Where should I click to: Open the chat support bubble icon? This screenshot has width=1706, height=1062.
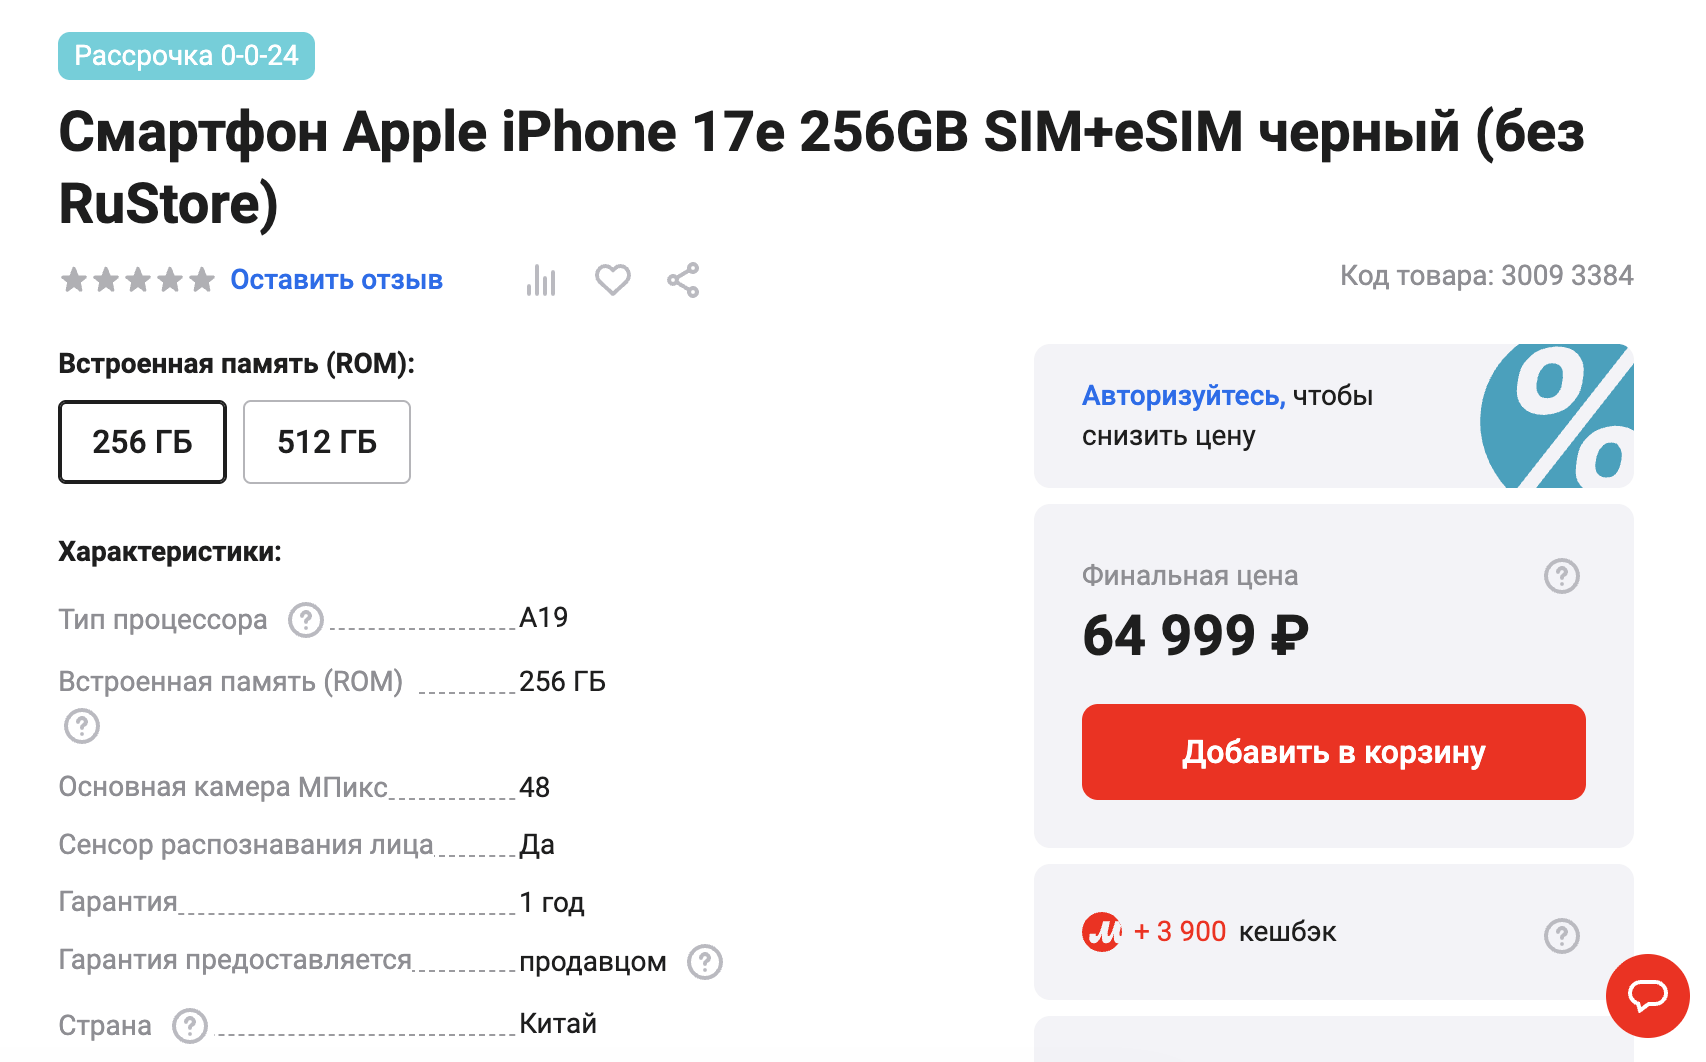click(x=1646, y=996)
